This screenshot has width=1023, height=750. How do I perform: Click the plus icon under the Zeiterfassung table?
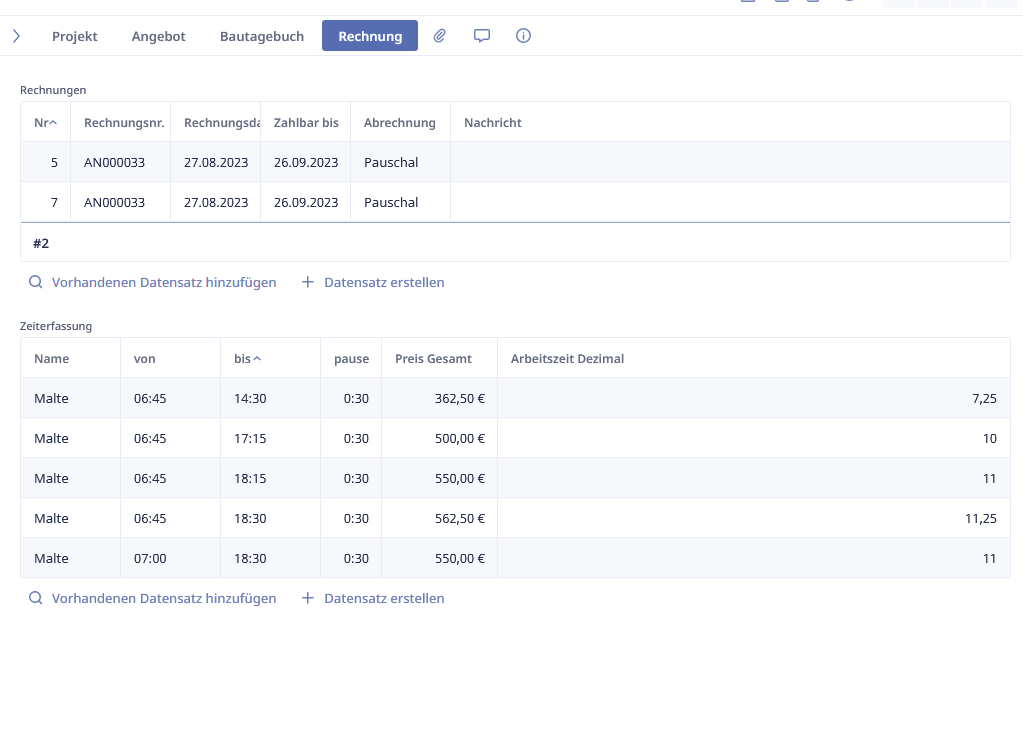click(308, 598)
